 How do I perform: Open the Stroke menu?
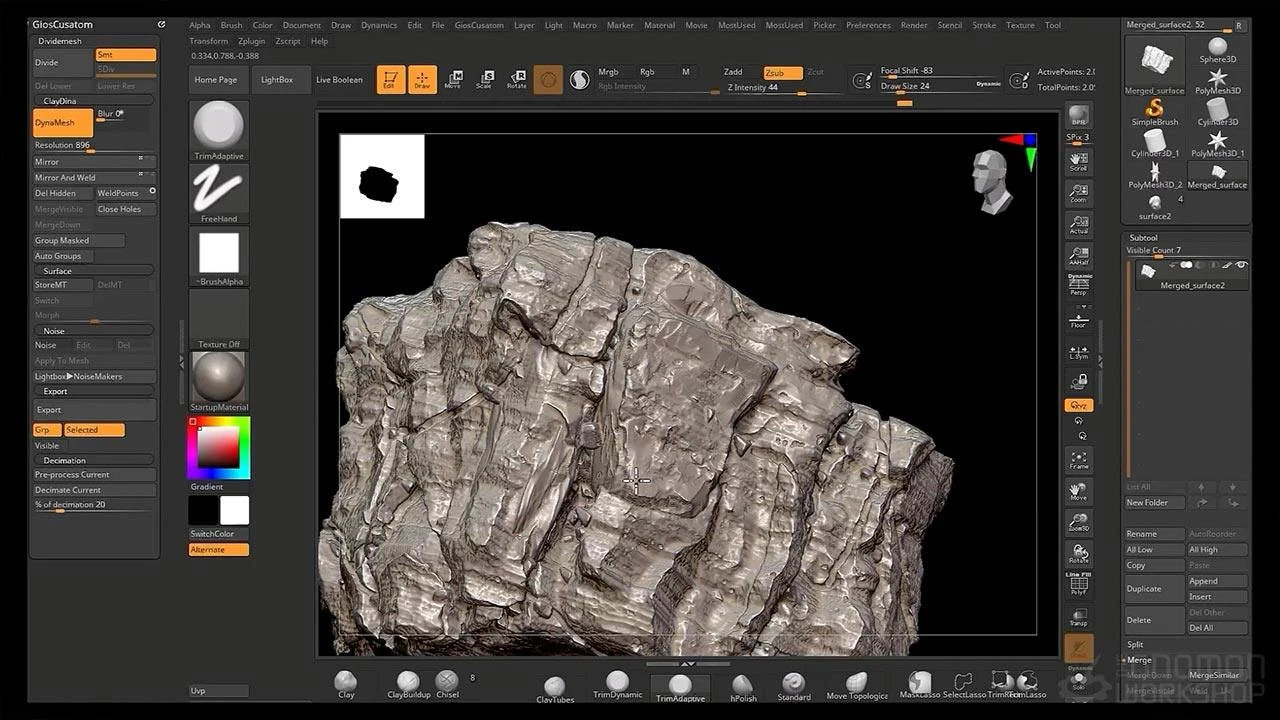coord(984,25)
